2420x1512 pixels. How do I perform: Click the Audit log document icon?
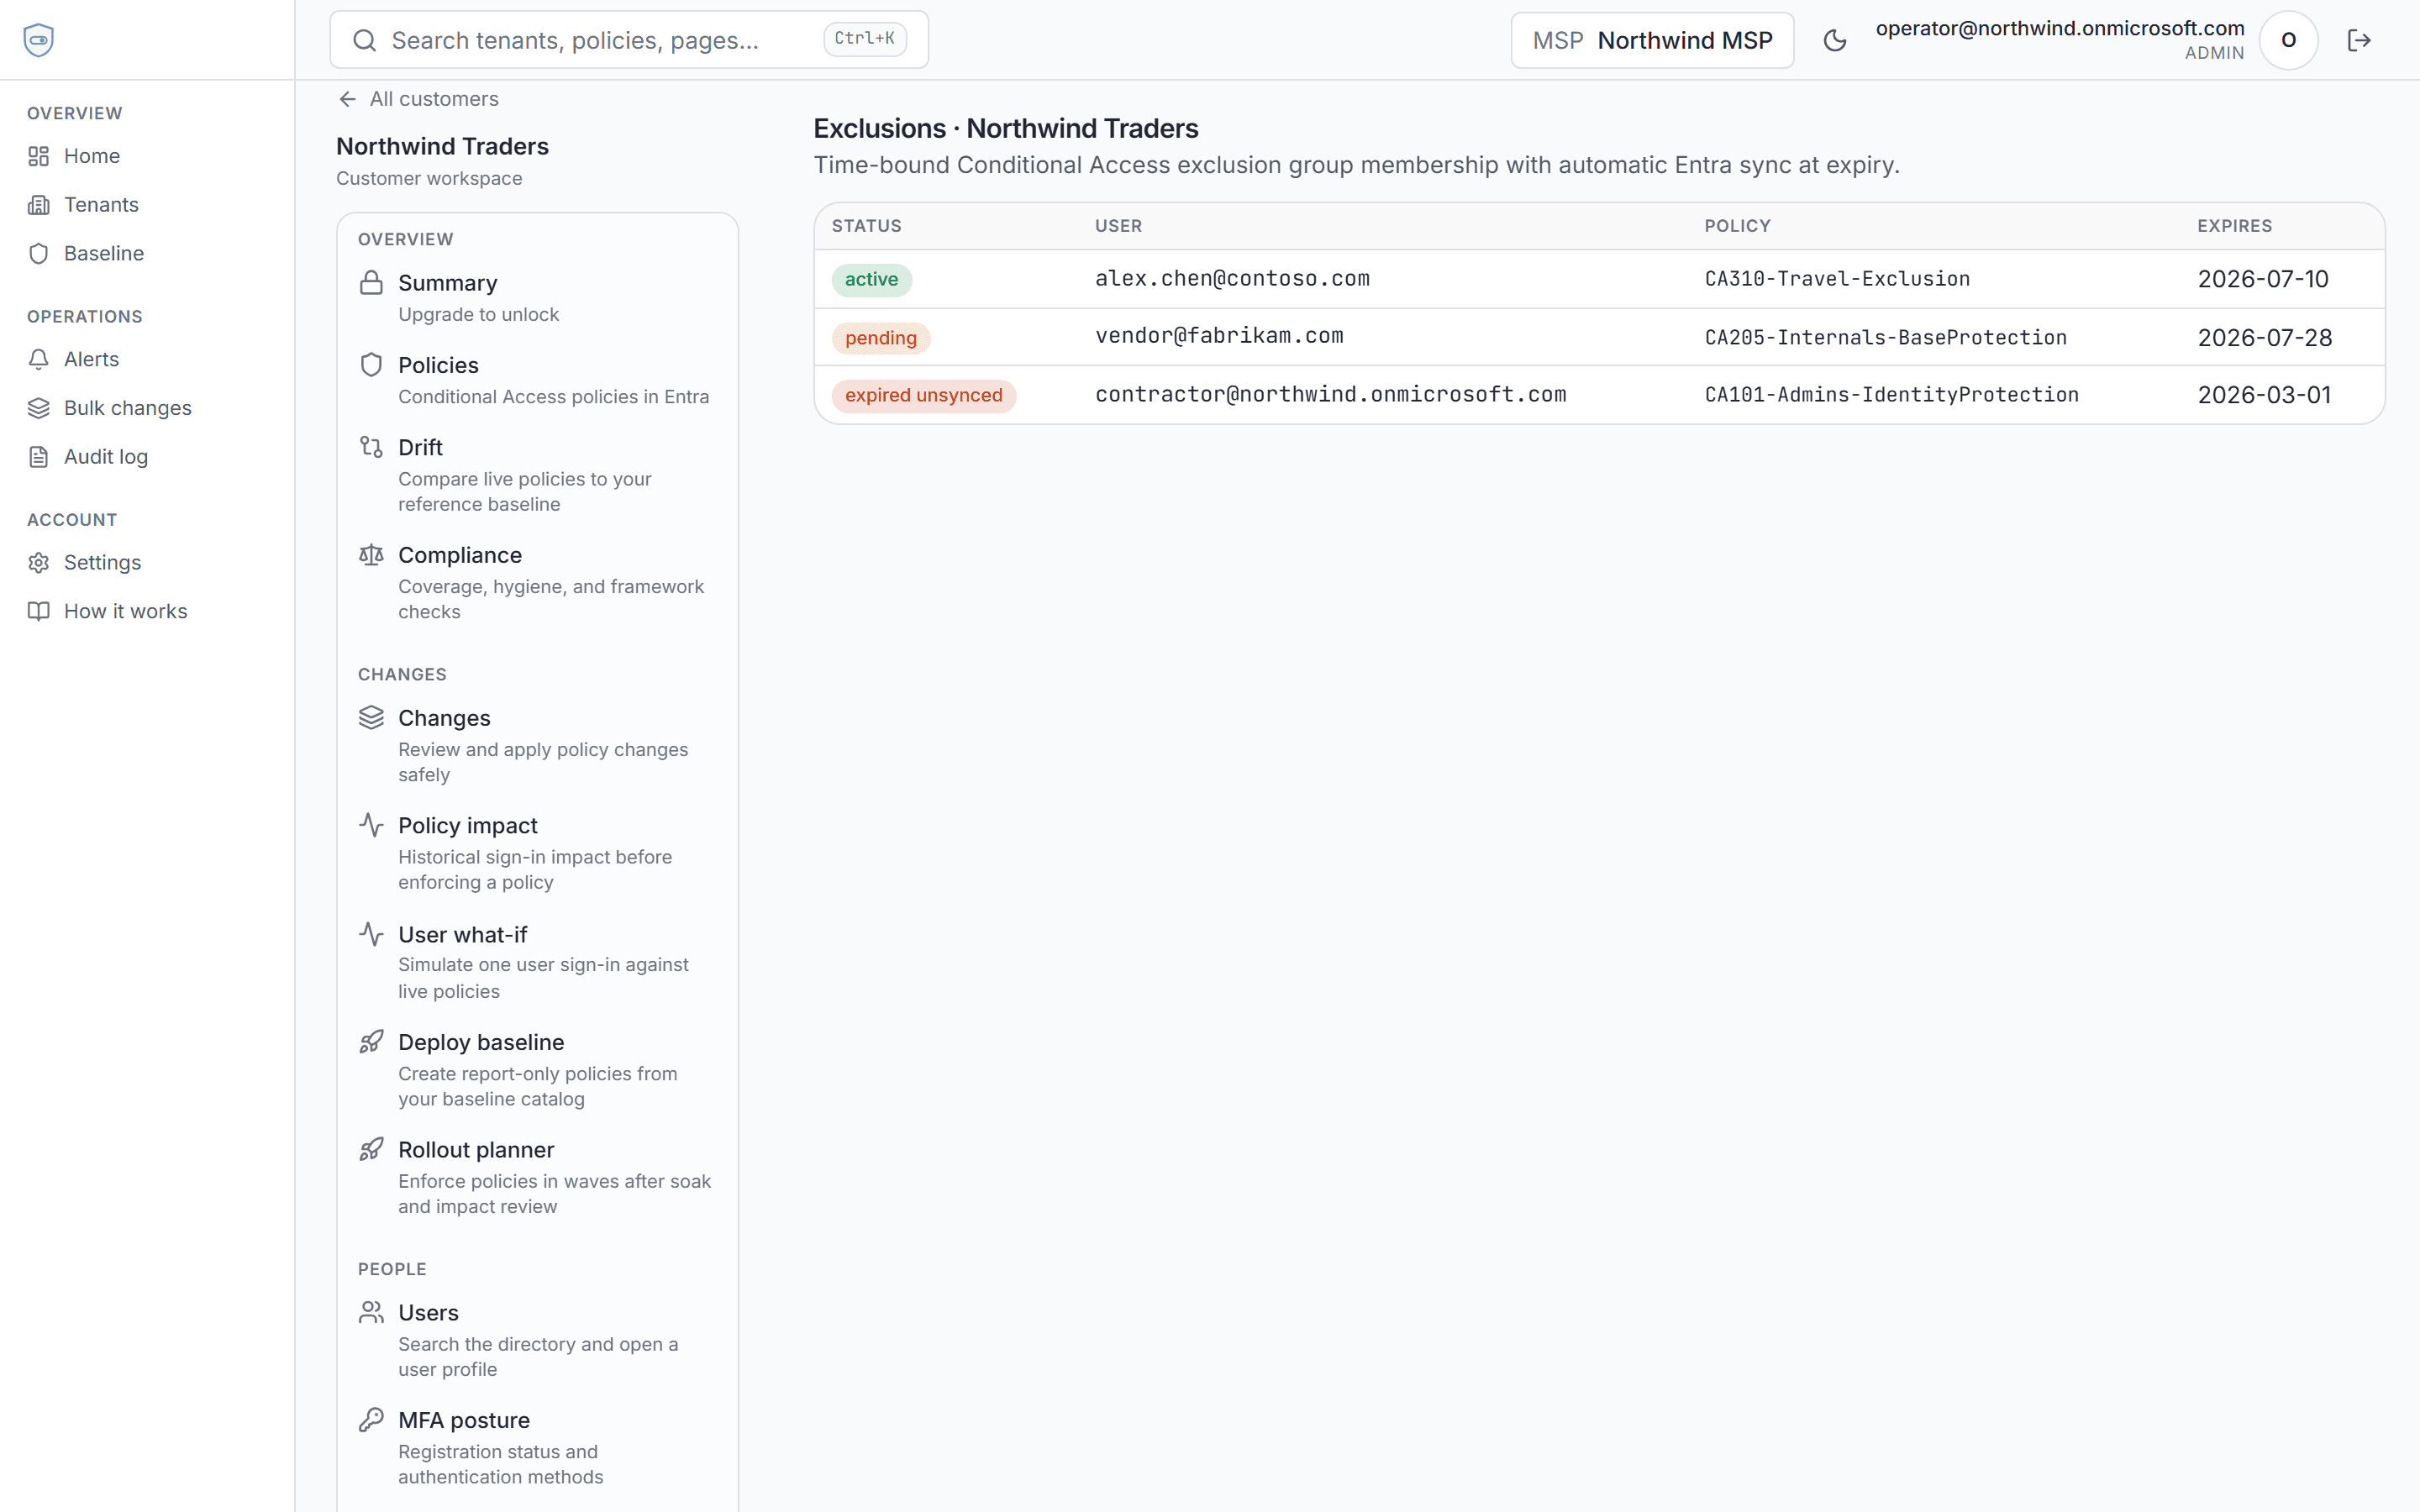click(x=38, y=457)
